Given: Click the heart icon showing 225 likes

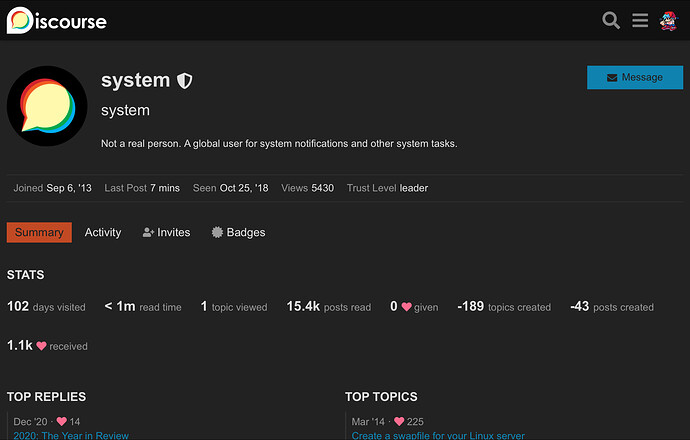Looking at the screenshot, I should coord(399,422).
